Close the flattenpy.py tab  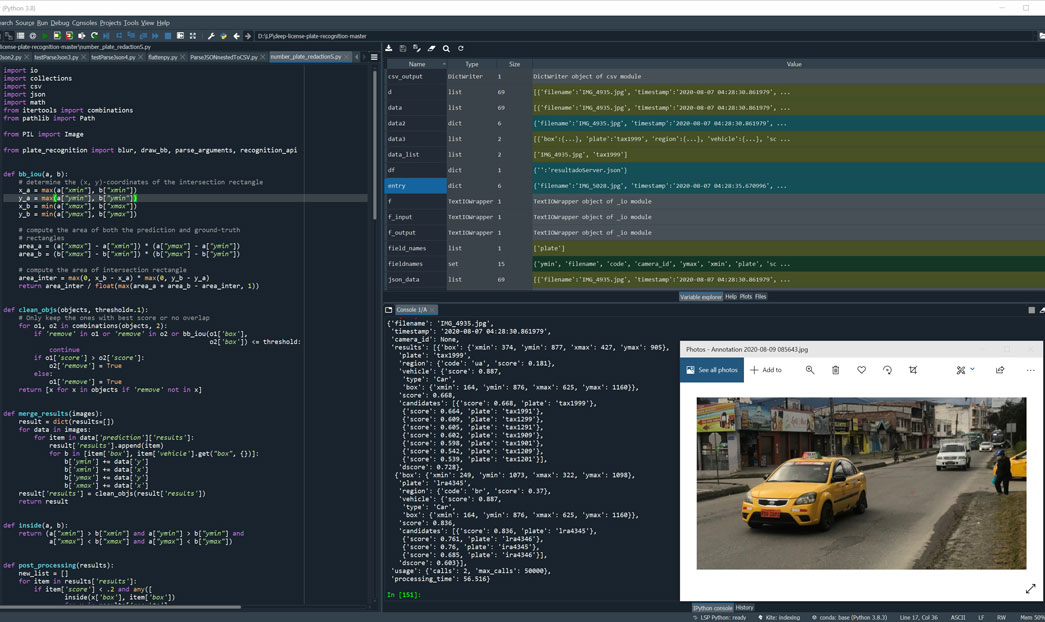click(183, 57)
